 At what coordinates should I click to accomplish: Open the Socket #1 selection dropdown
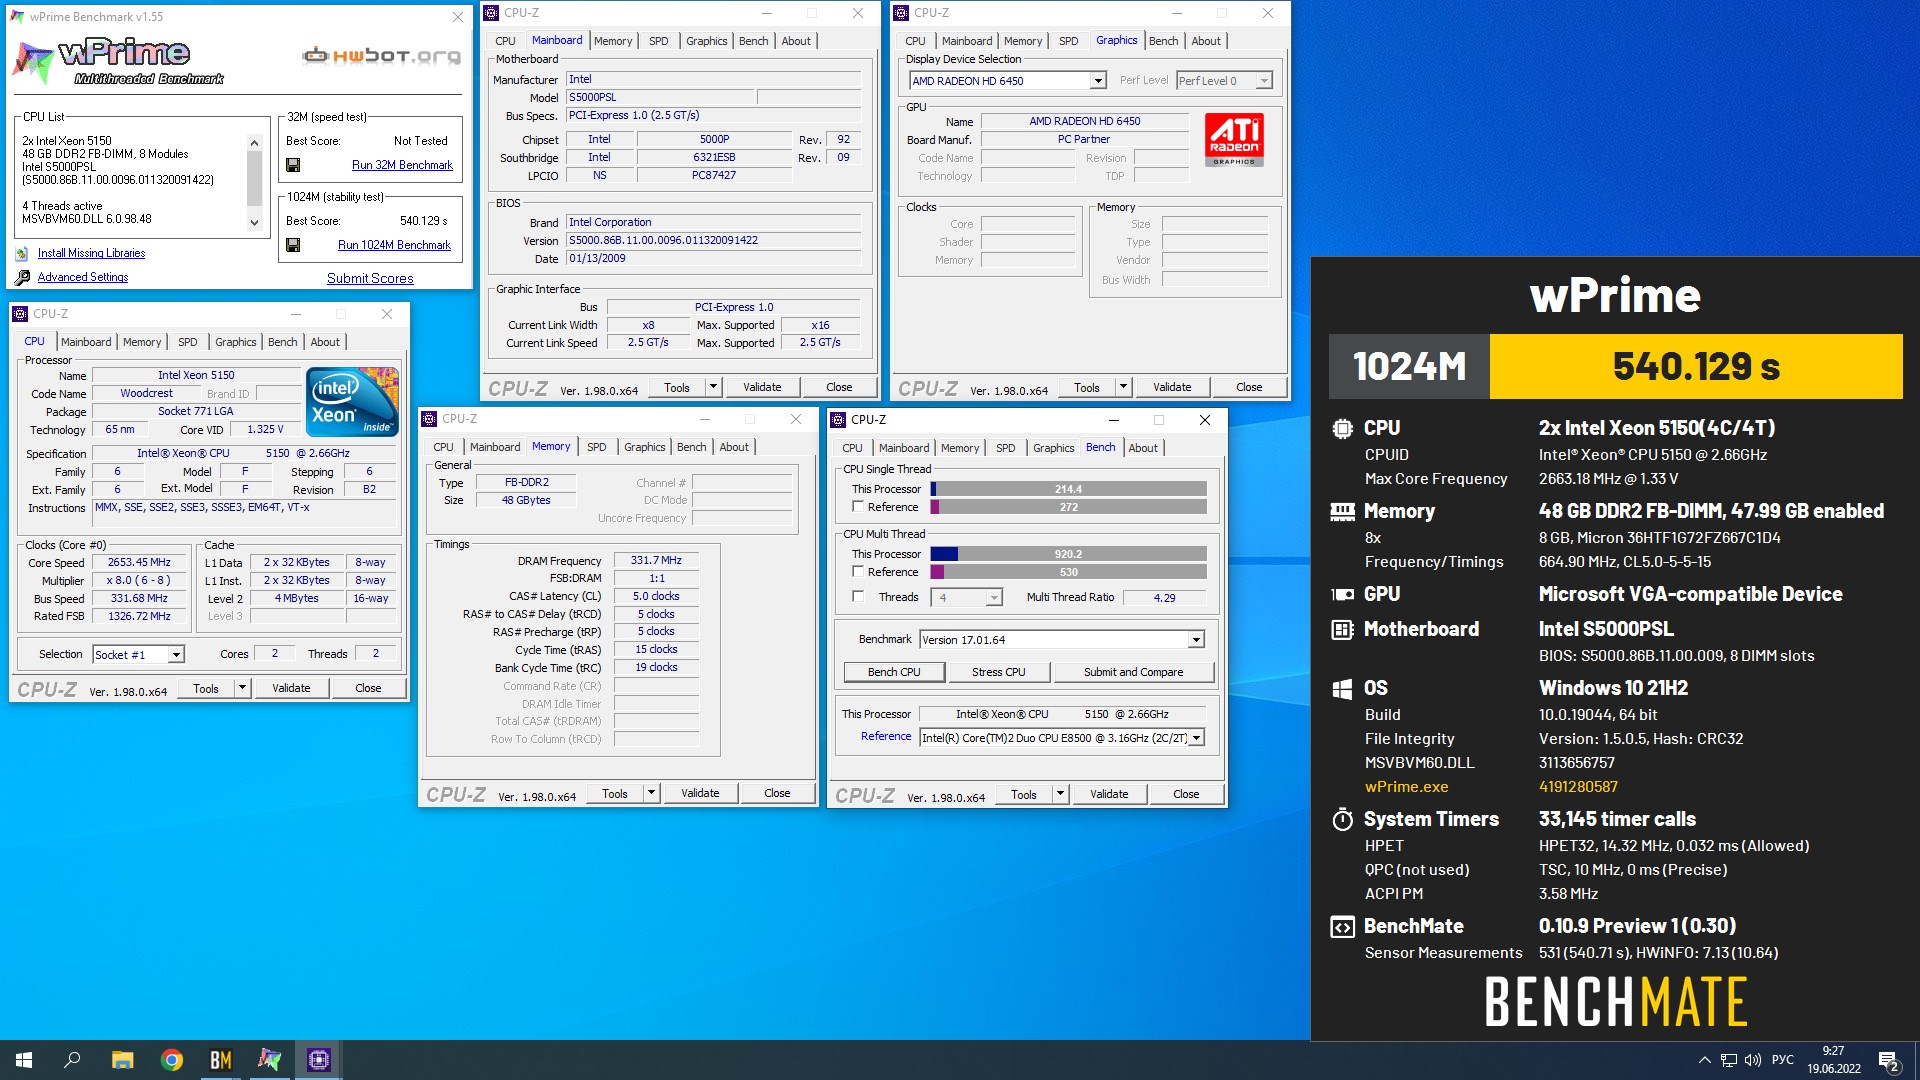click(x=176, y=655)
